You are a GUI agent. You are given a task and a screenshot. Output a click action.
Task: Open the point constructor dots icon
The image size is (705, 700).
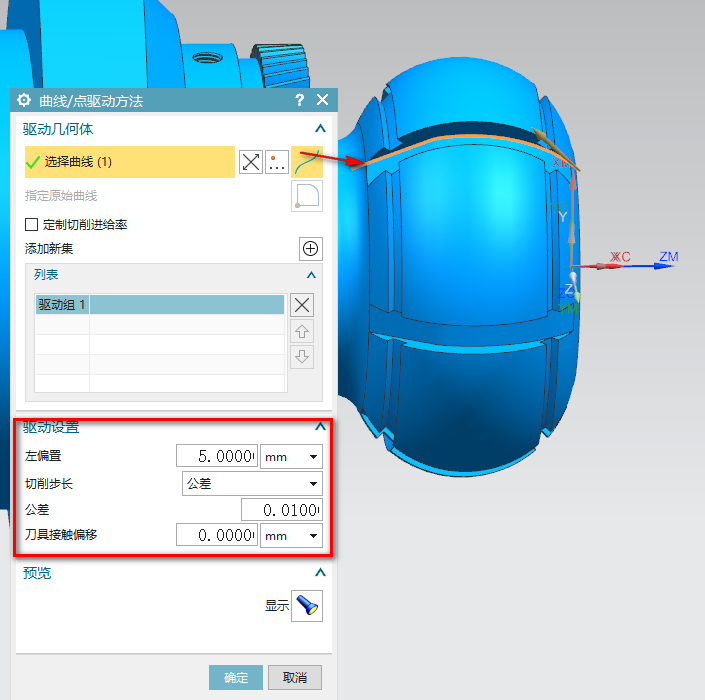277,162
